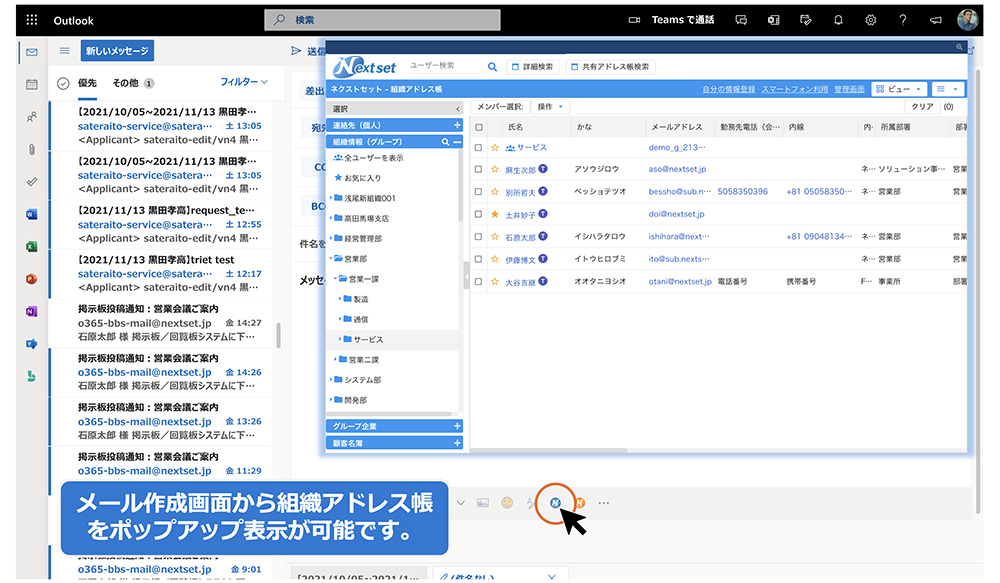
Task: Open the list layout dropdown beside ビュー
Action: [x=947, y=89]
